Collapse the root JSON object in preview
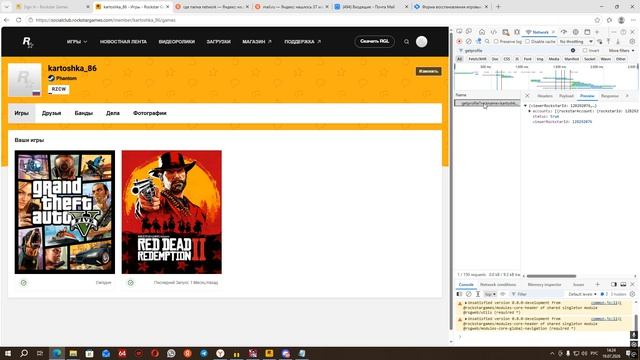This screenshot has height=360, width=640. pos(526,106)
